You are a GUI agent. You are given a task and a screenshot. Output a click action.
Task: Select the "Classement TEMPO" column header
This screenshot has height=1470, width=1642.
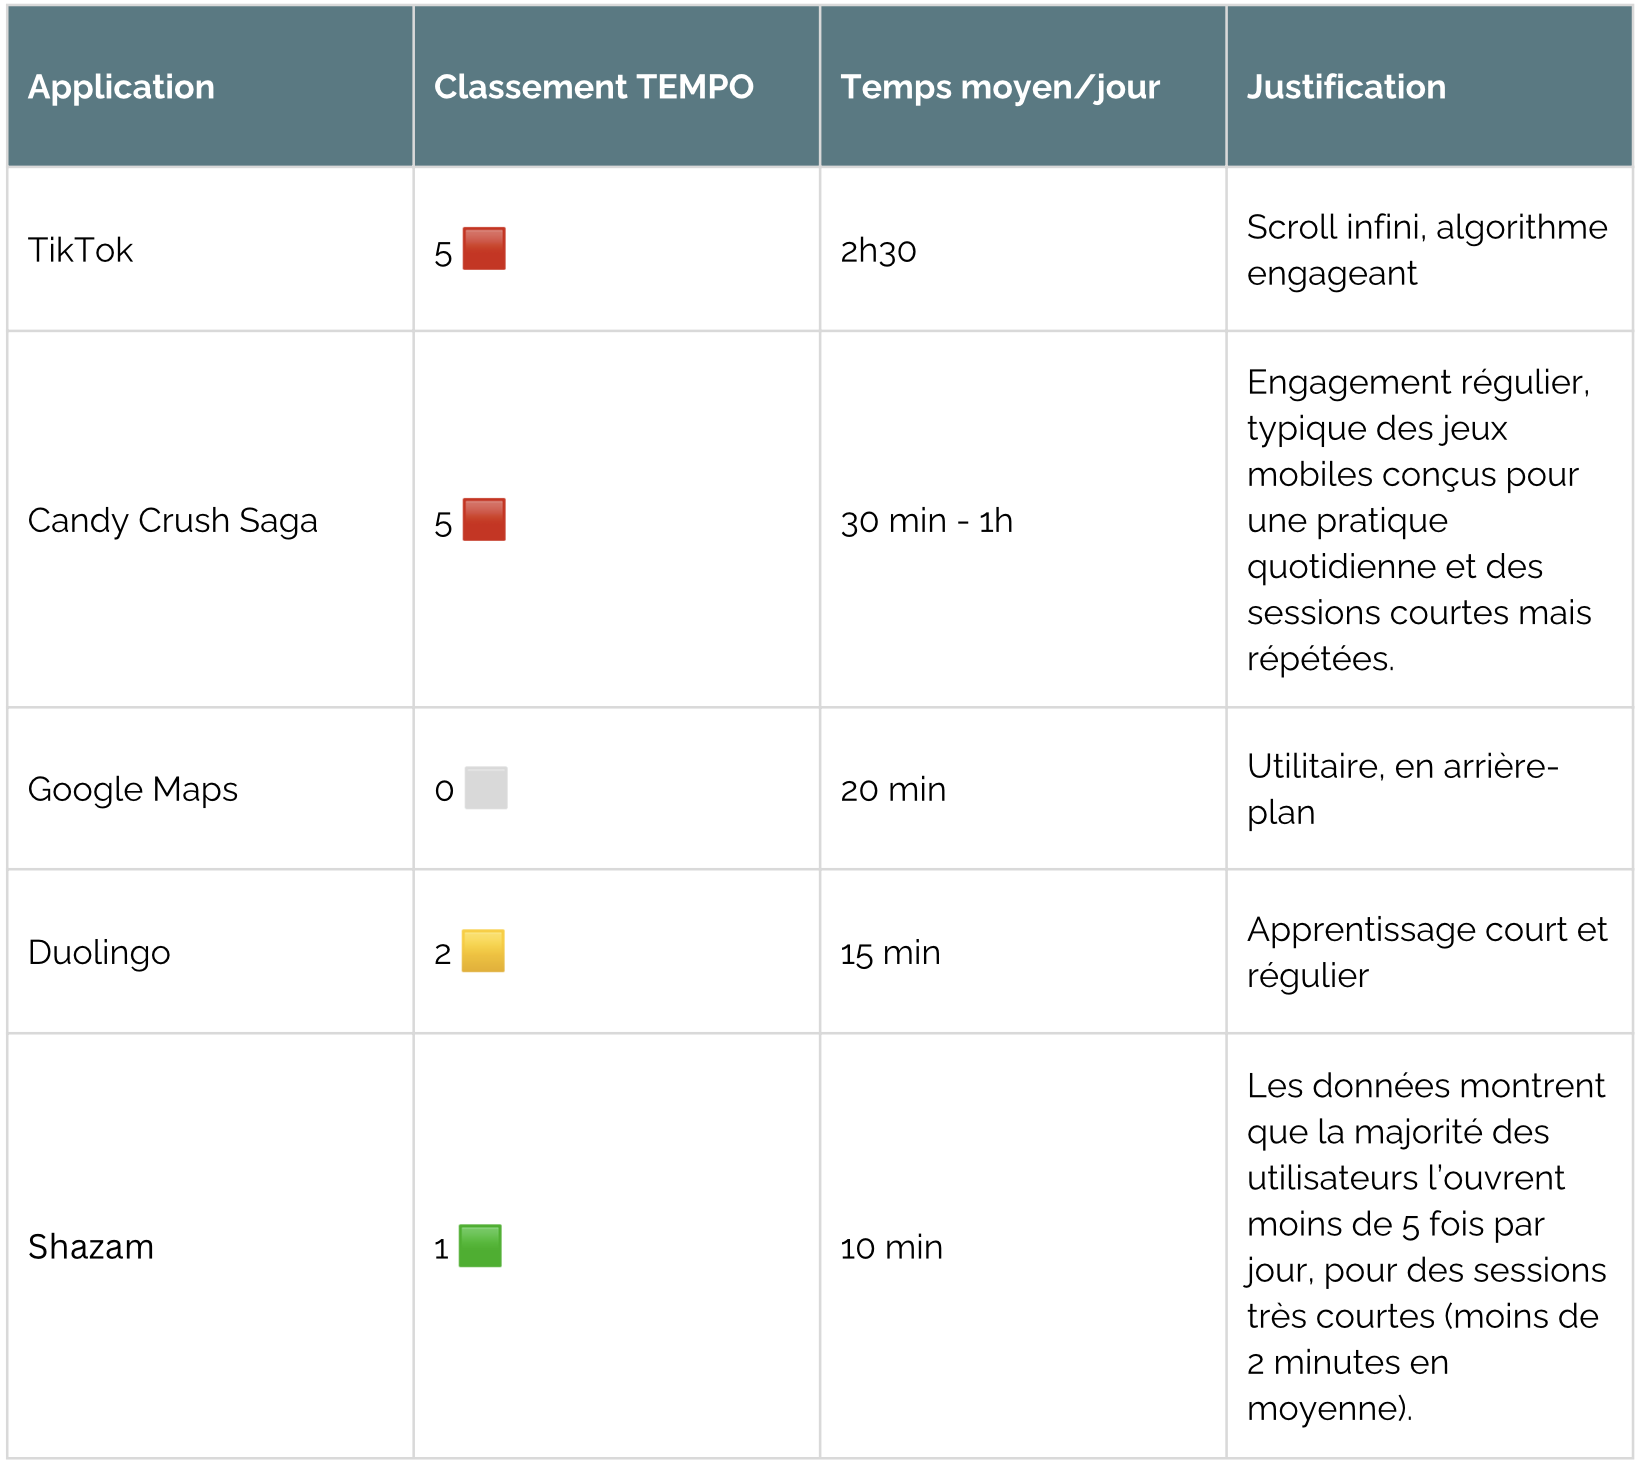click(593, 87)
